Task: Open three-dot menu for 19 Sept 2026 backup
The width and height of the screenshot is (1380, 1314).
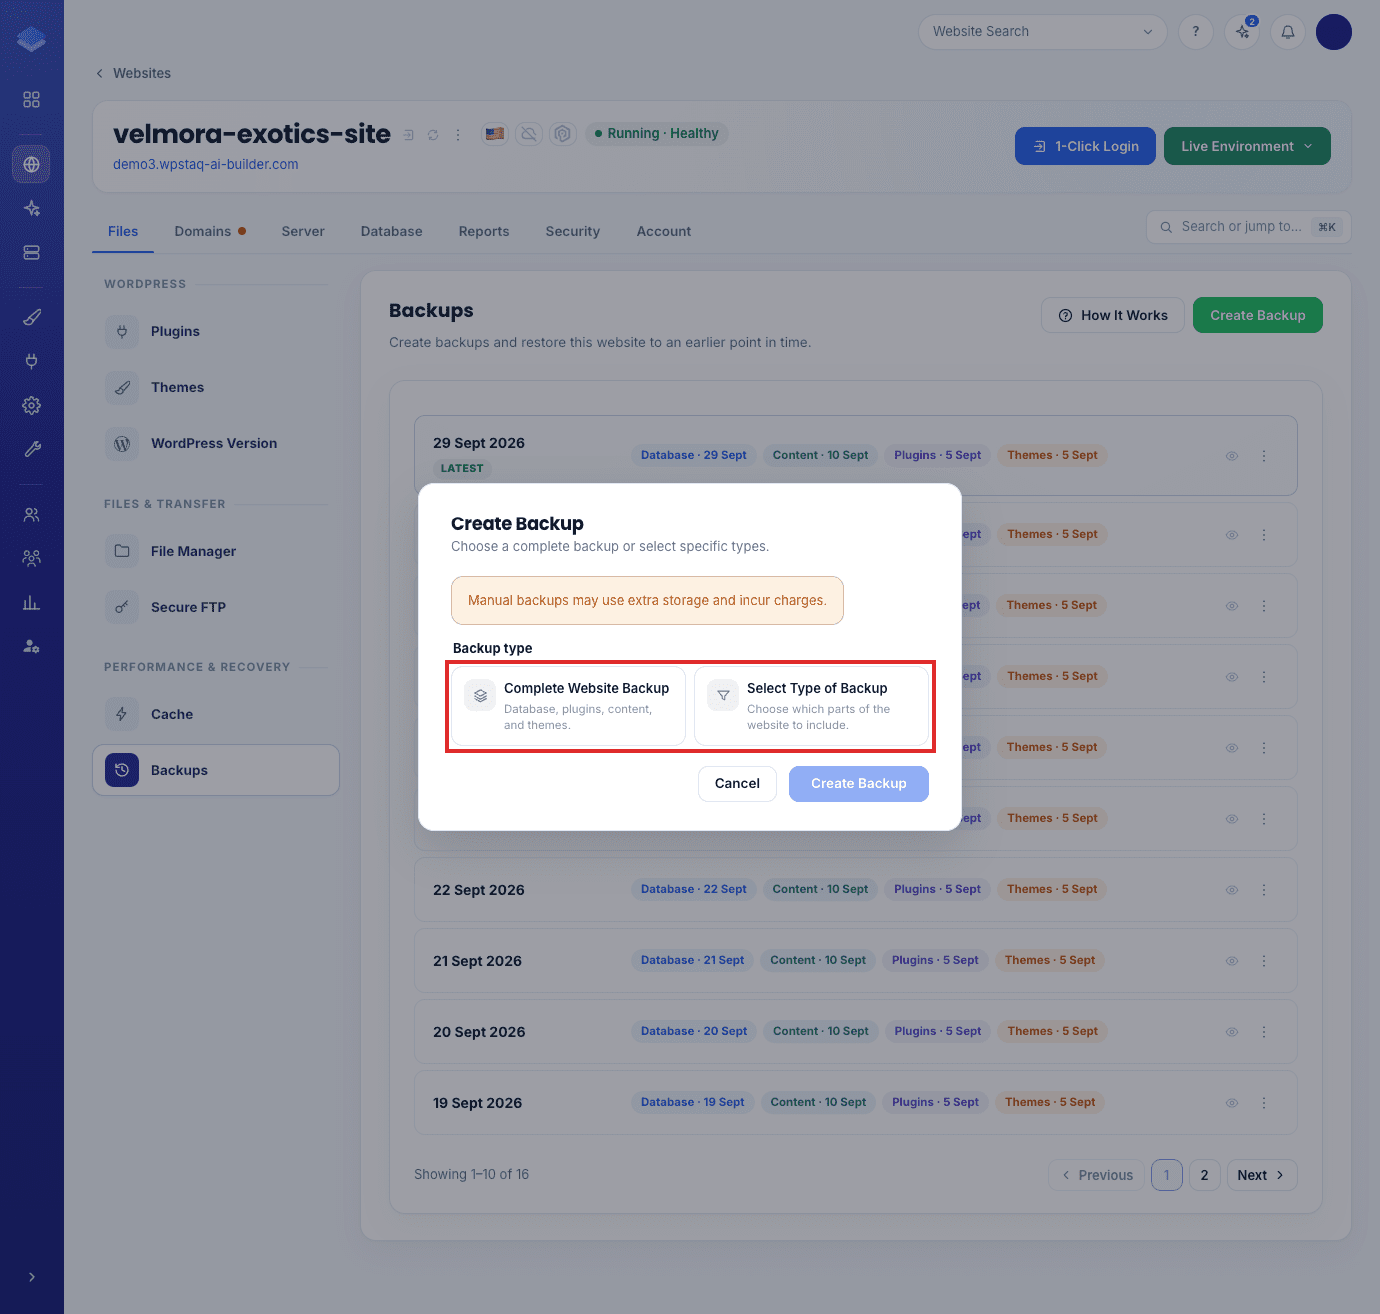Action: (1264, 1103)
